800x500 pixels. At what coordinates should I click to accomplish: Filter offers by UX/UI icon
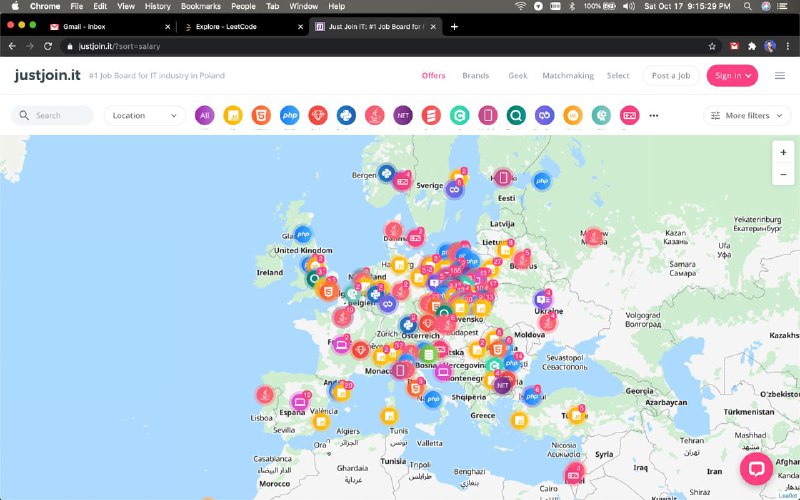572,115
